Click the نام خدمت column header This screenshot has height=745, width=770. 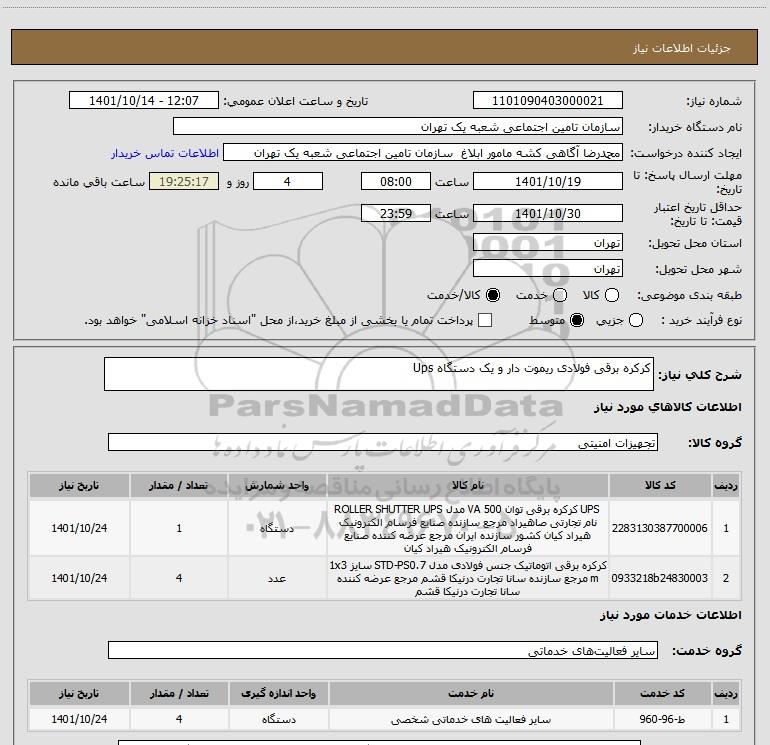pos(470,693)
